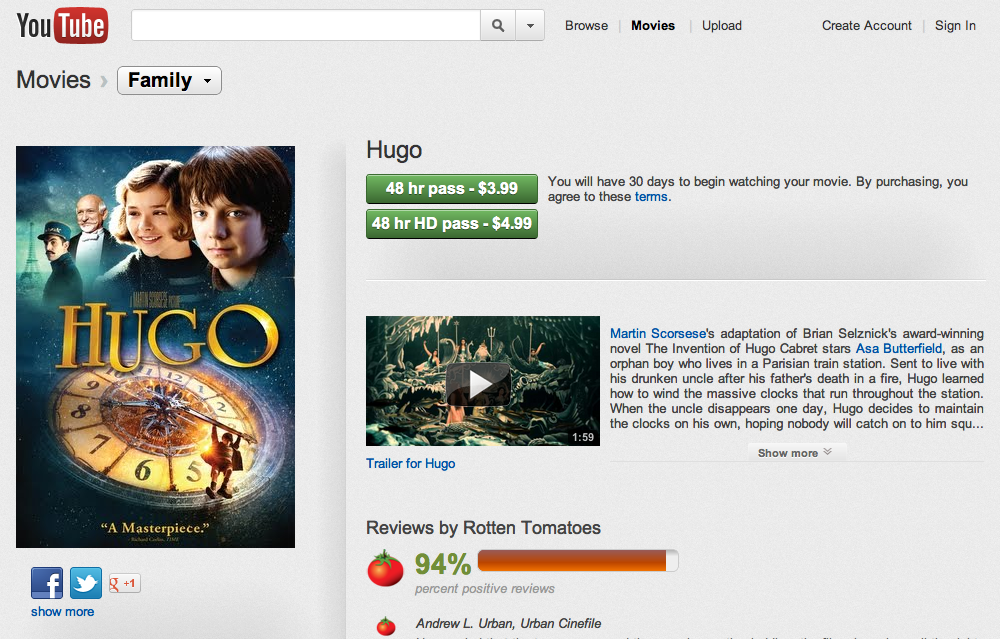This screenshot has width=1000, height=639.
Task: Open the Movies tab
Action: click(653, 26)
